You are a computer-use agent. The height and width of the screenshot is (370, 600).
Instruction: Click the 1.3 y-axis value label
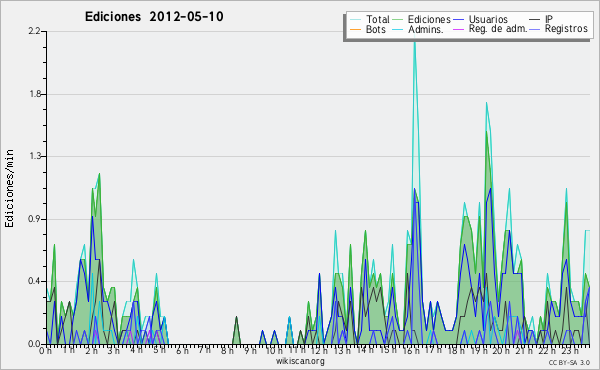[34, 156]
